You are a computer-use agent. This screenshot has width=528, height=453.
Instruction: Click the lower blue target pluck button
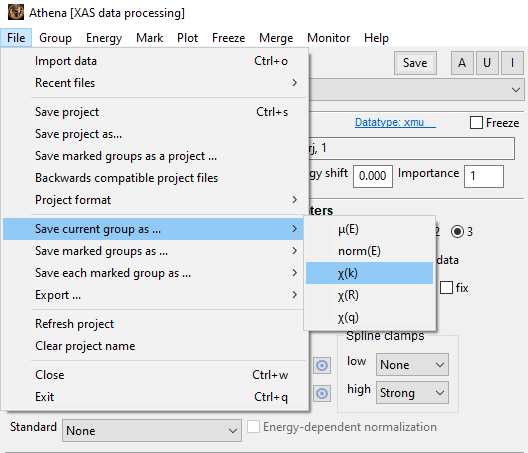(322, 393)
